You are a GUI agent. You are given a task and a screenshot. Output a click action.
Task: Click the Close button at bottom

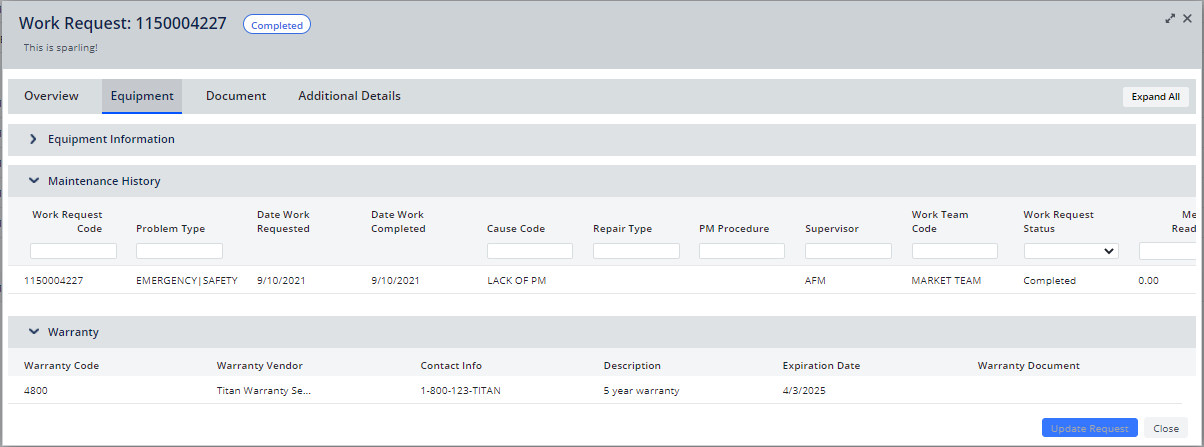[x=1166, y=428]
